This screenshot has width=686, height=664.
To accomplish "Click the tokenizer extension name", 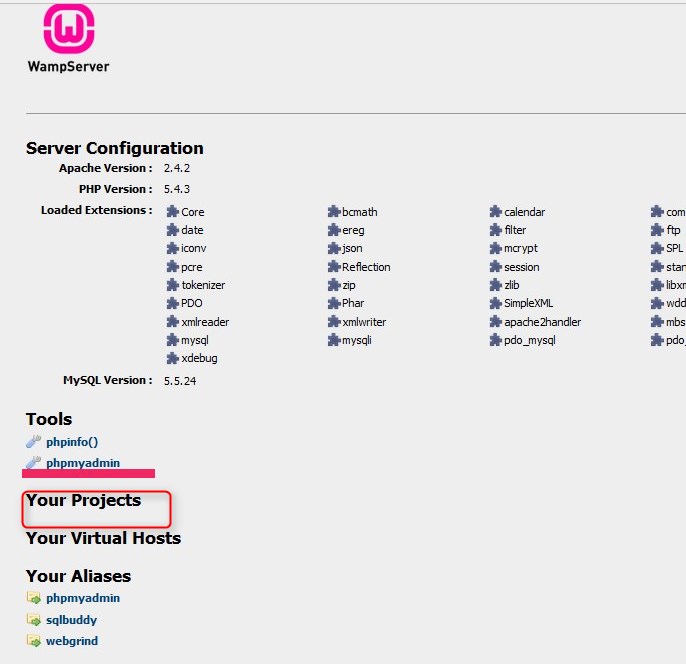I will point(203,285).
